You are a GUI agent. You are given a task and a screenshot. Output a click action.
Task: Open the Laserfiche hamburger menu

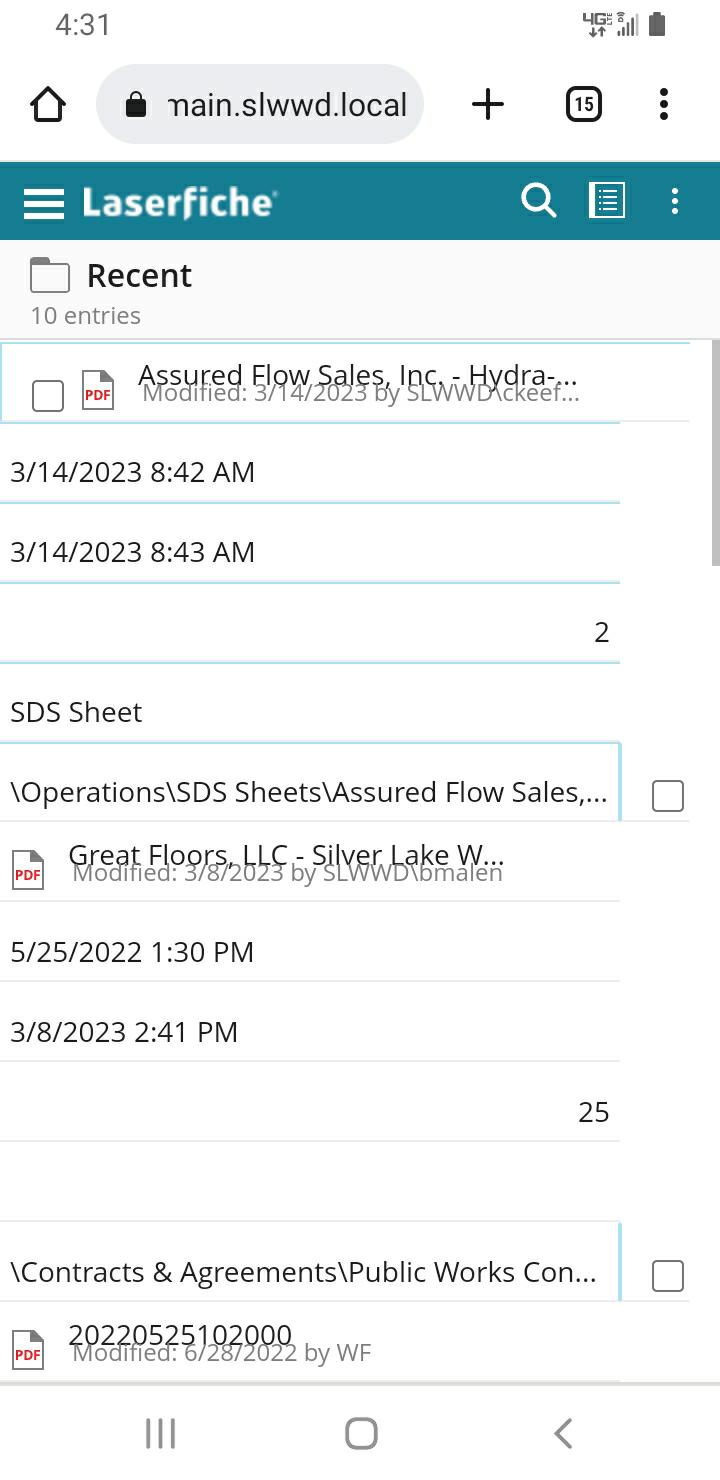click(44, 203)
